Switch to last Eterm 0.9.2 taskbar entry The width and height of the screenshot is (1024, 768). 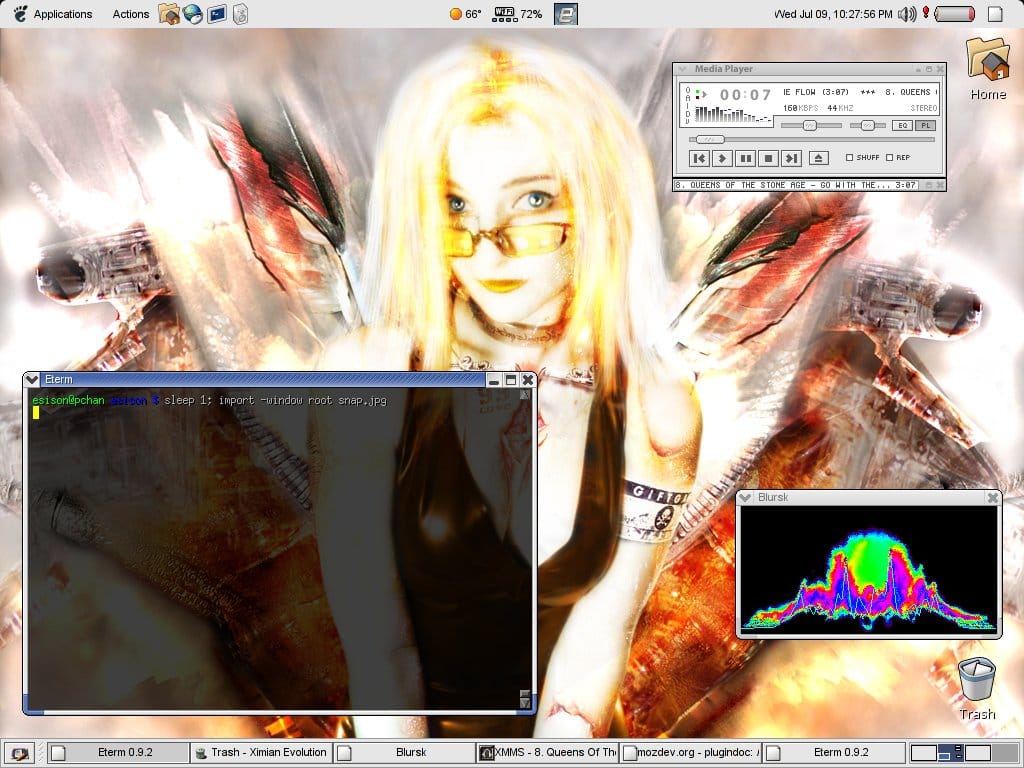pos(835,752)
